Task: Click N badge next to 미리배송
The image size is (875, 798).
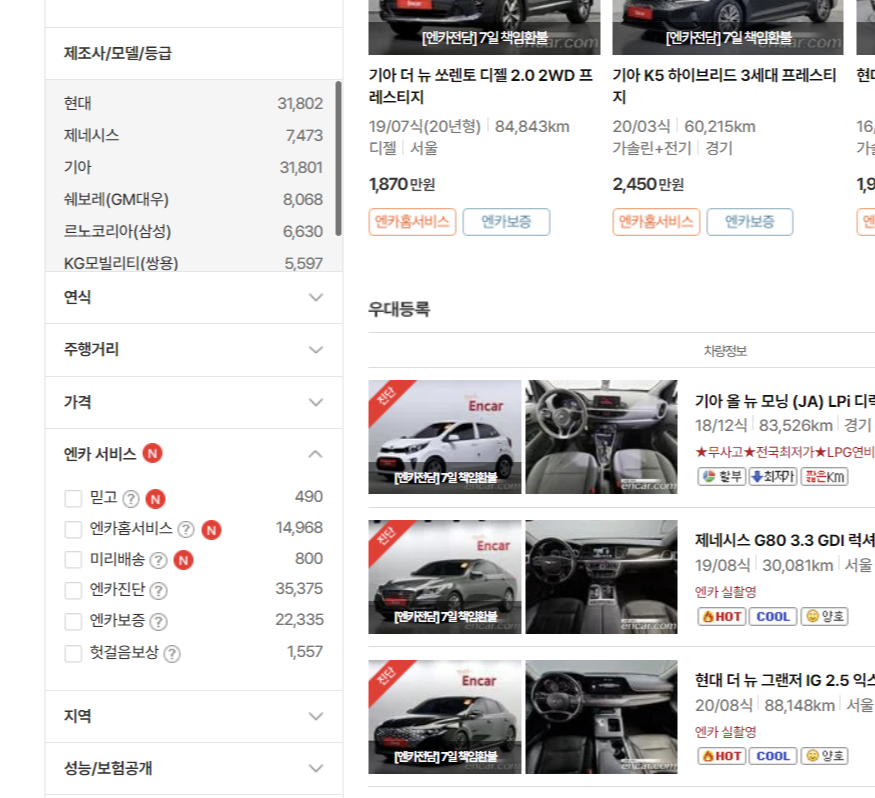Action: pyautogui.click(x=184, y=560)
